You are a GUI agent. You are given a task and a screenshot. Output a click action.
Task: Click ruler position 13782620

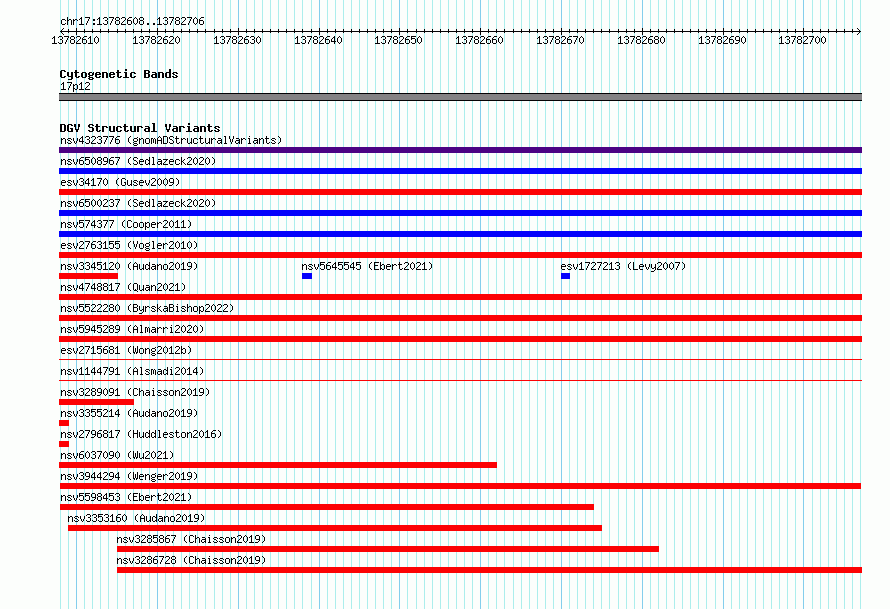pyautogui.click(x=157, y=40)
